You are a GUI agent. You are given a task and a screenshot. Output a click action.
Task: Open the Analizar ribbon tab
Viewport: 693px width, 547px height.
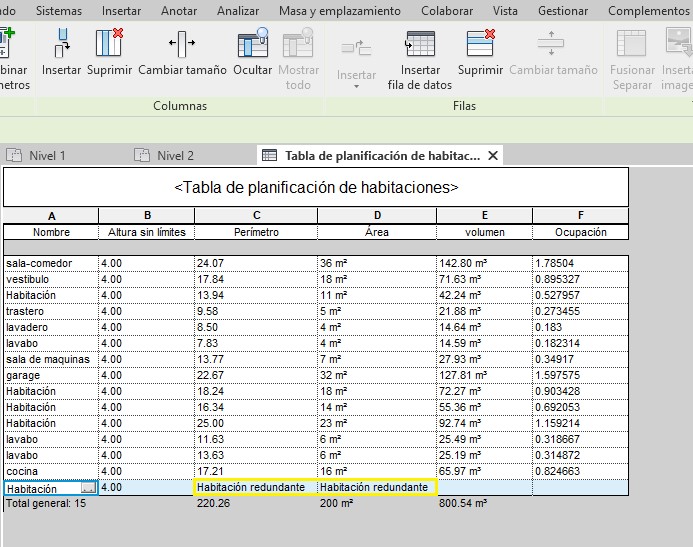239,11
